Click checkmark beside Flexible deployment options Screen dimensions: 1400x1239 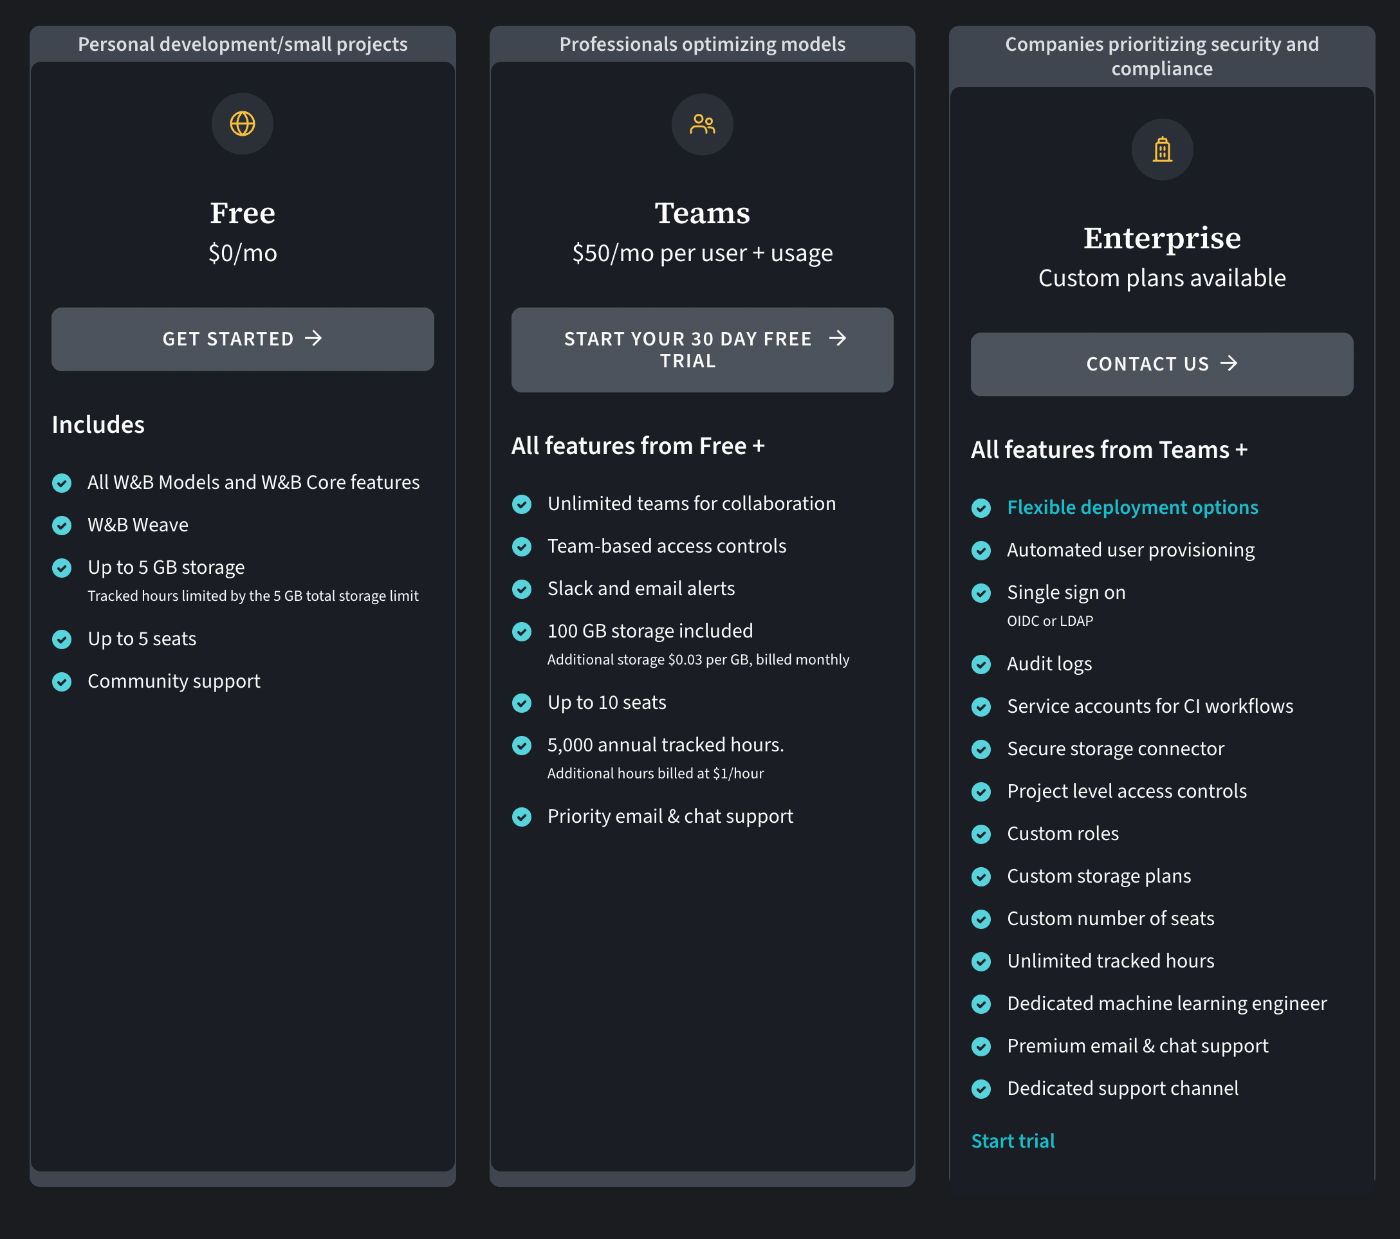pyautogui.click(x=982, y=508)
